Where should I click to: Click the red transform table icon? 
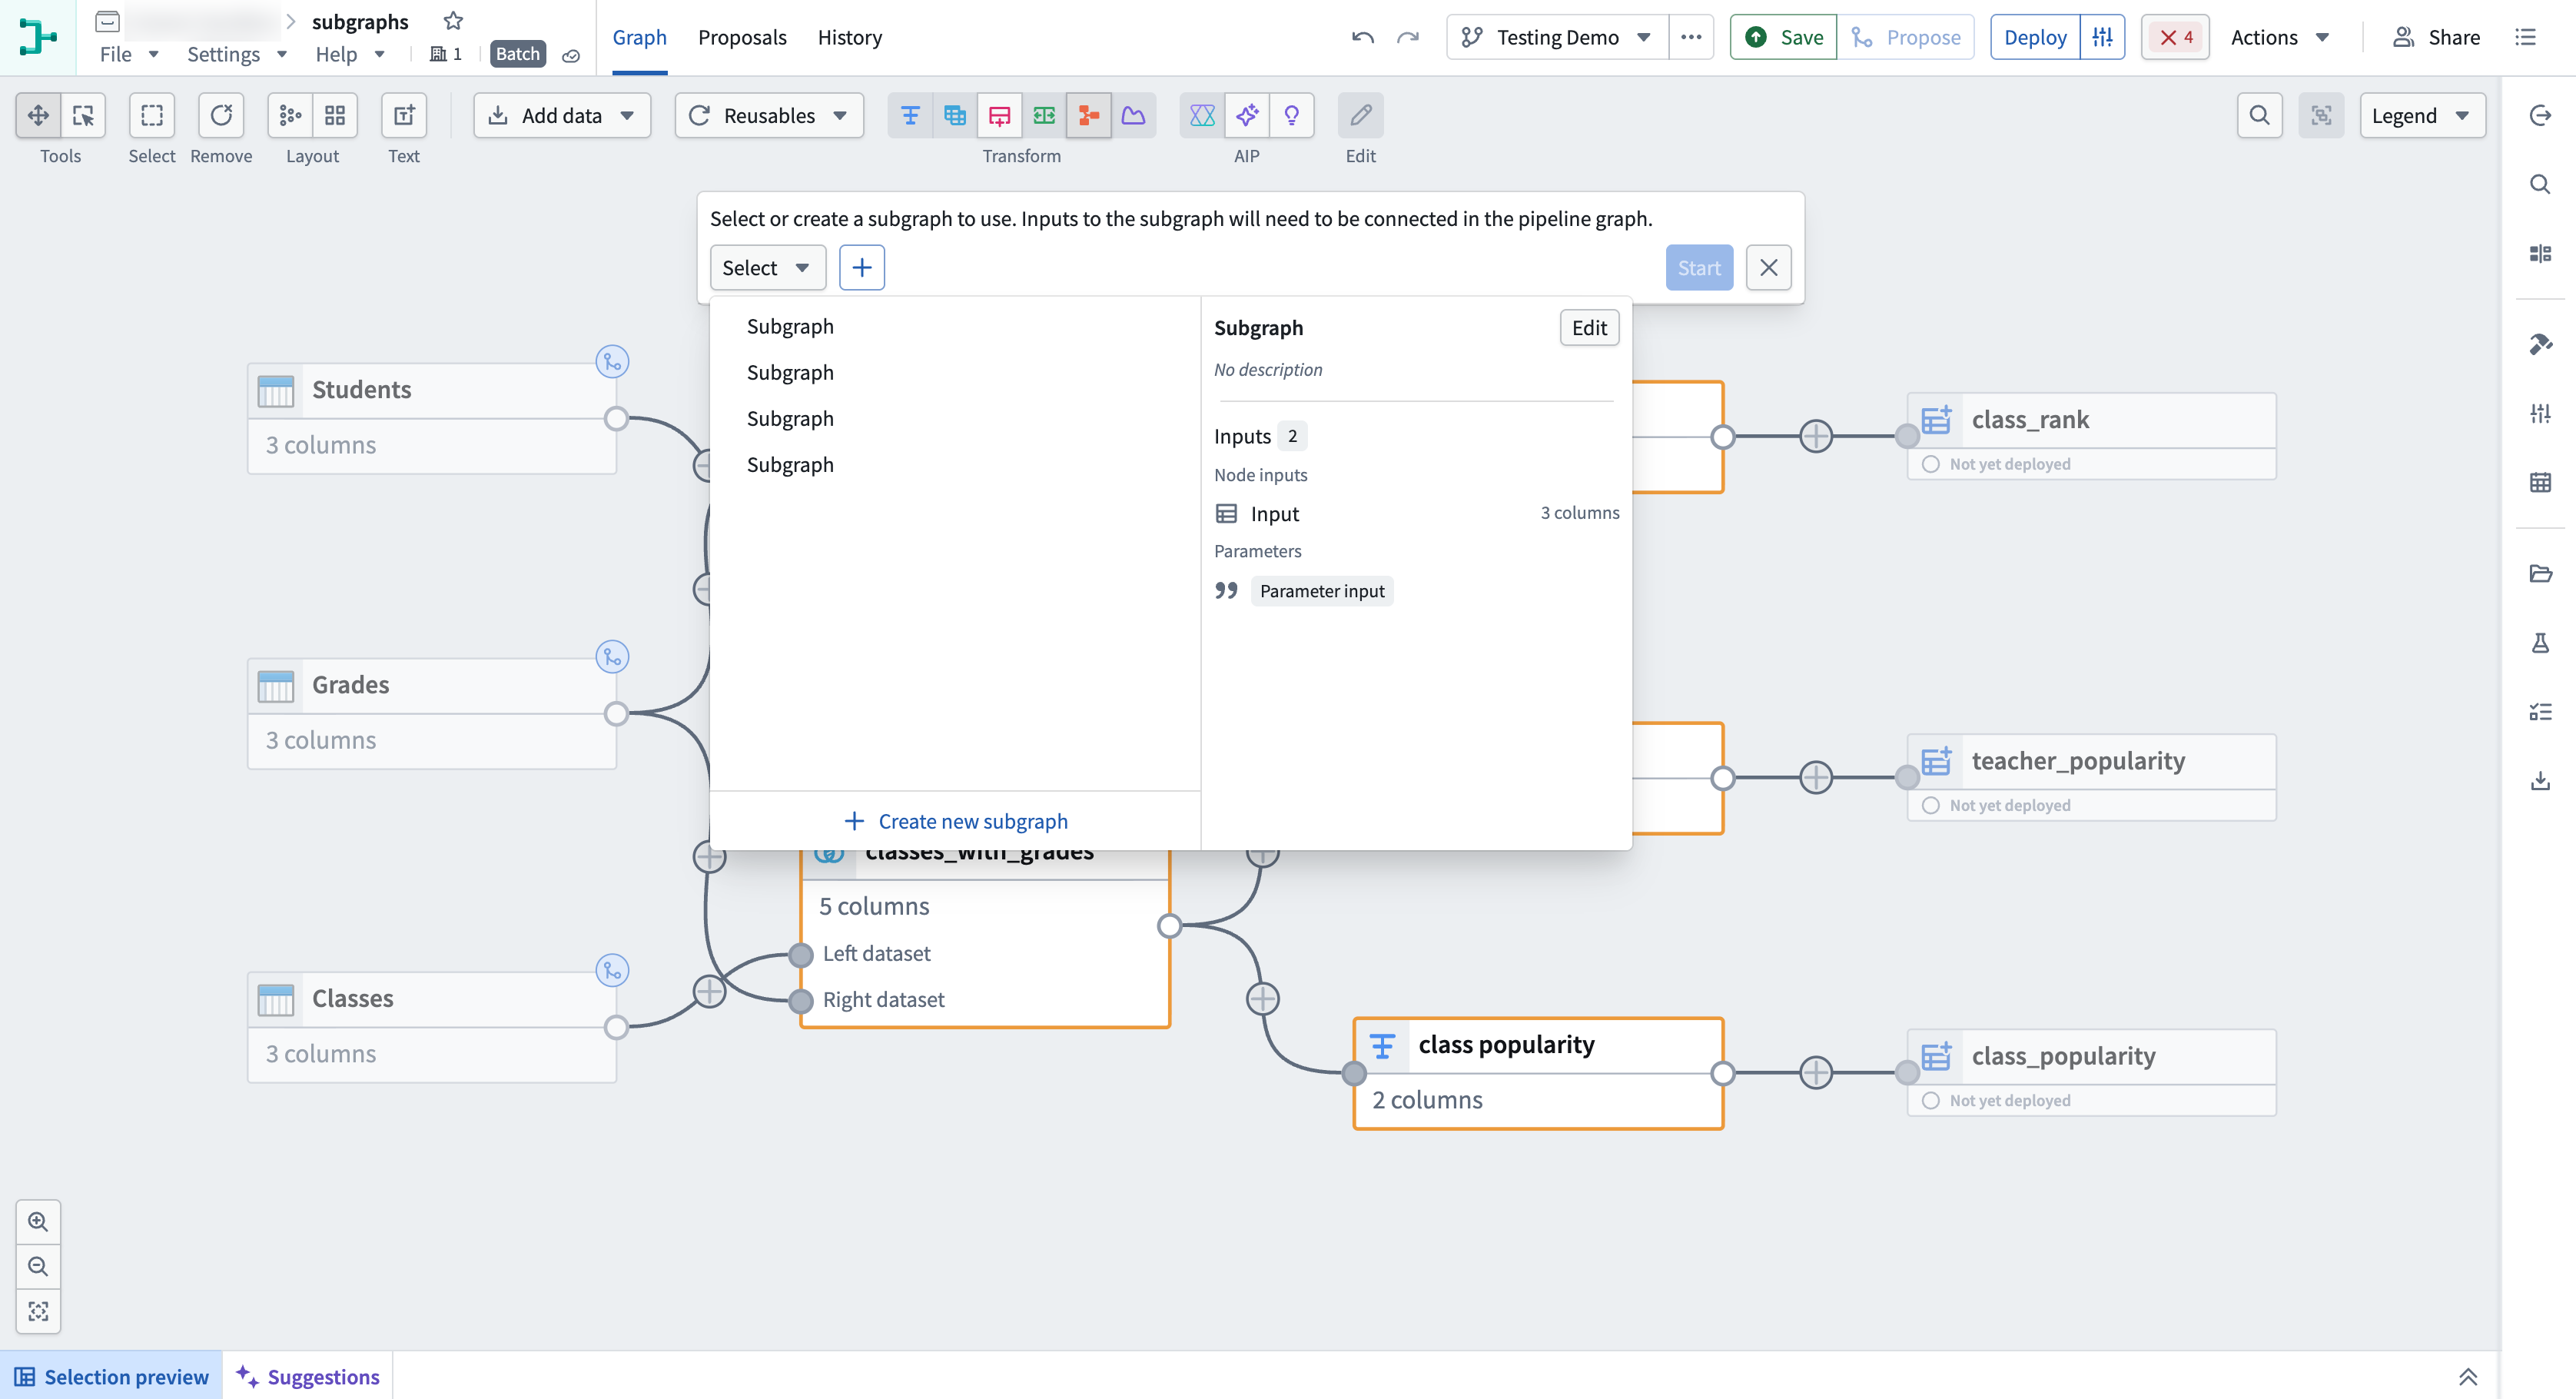[999, 115]
